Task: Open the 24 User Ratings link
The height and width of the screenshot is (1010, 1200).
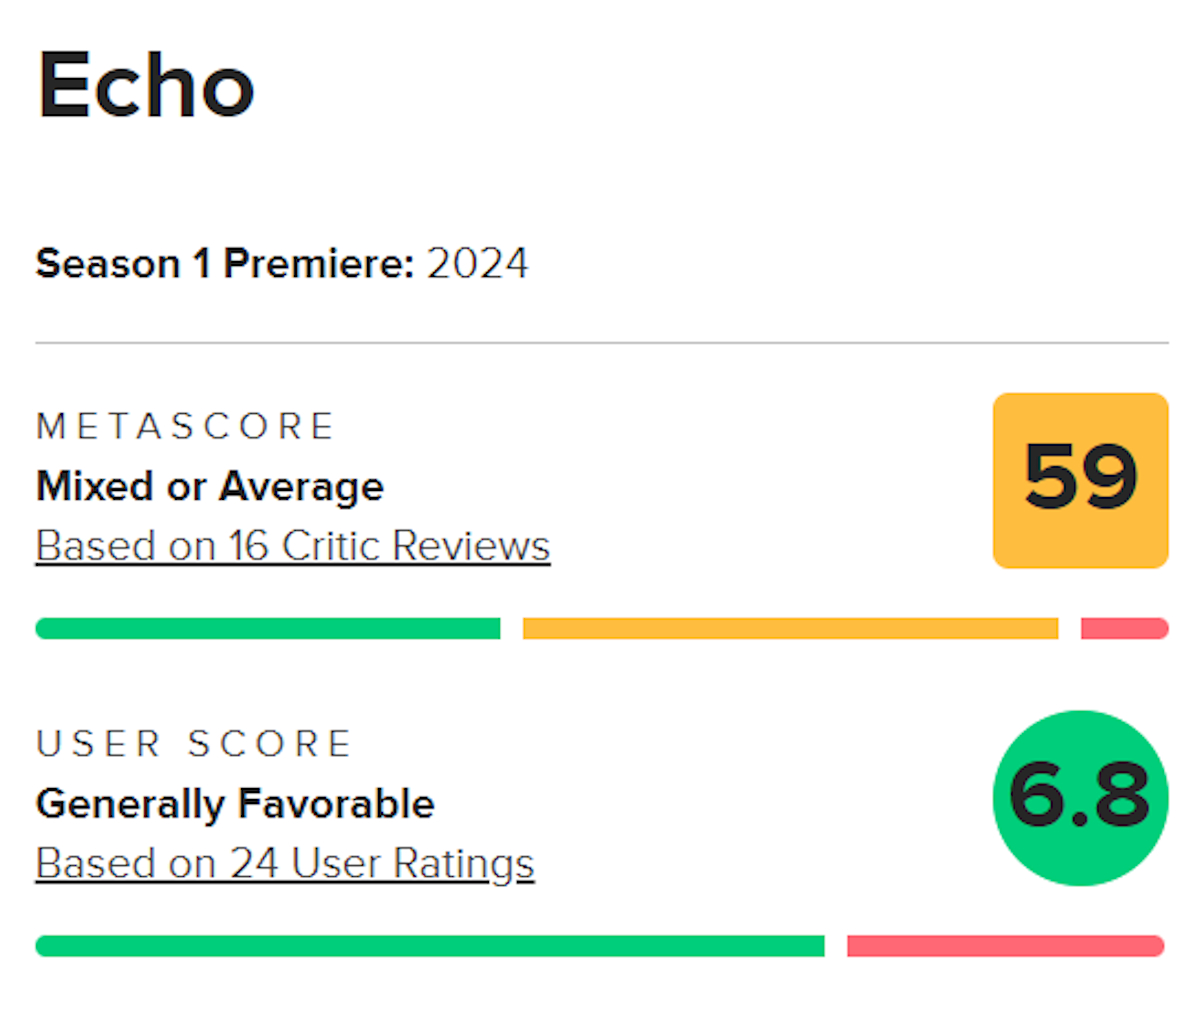Action: [x=284, y=862]
